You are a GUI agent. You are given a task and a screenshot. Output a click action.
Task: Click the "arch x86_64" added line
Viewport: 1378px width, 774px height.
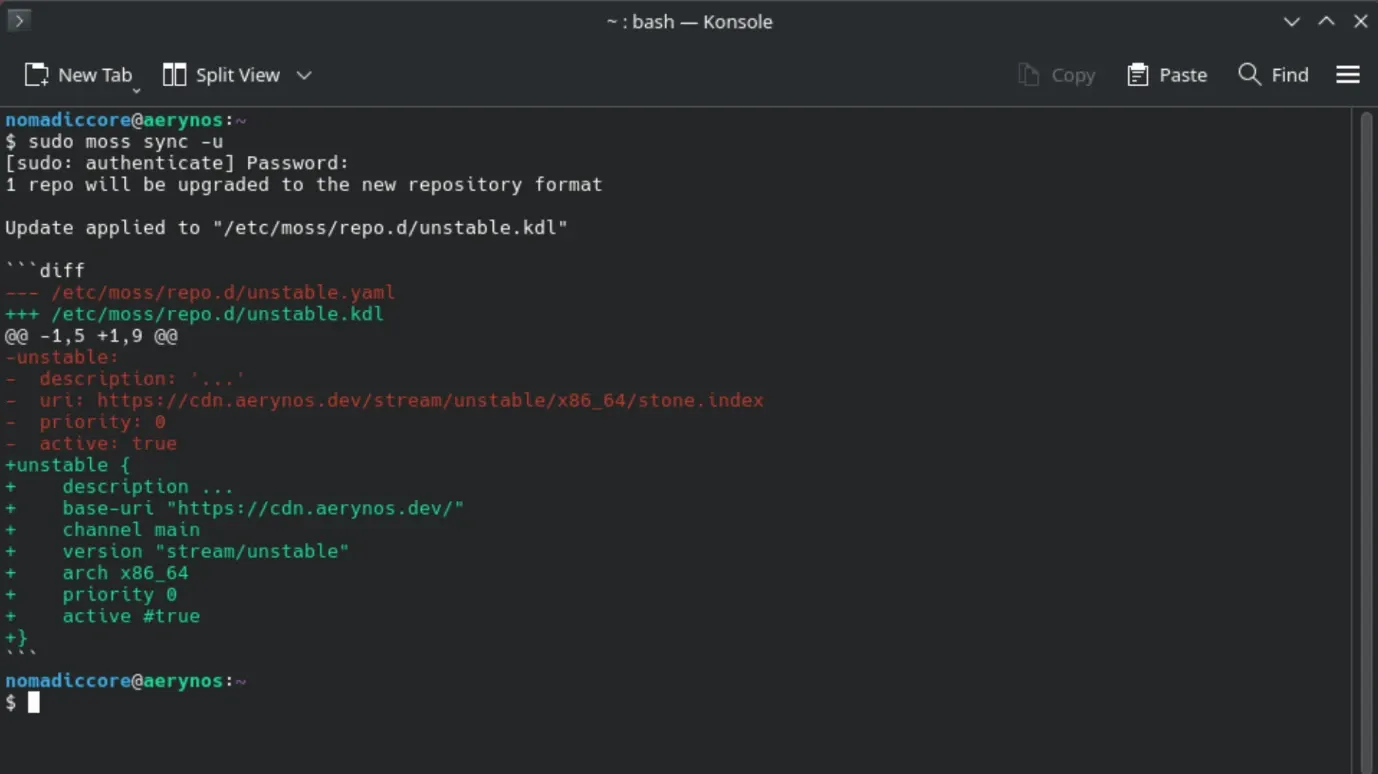pos(97,573)
